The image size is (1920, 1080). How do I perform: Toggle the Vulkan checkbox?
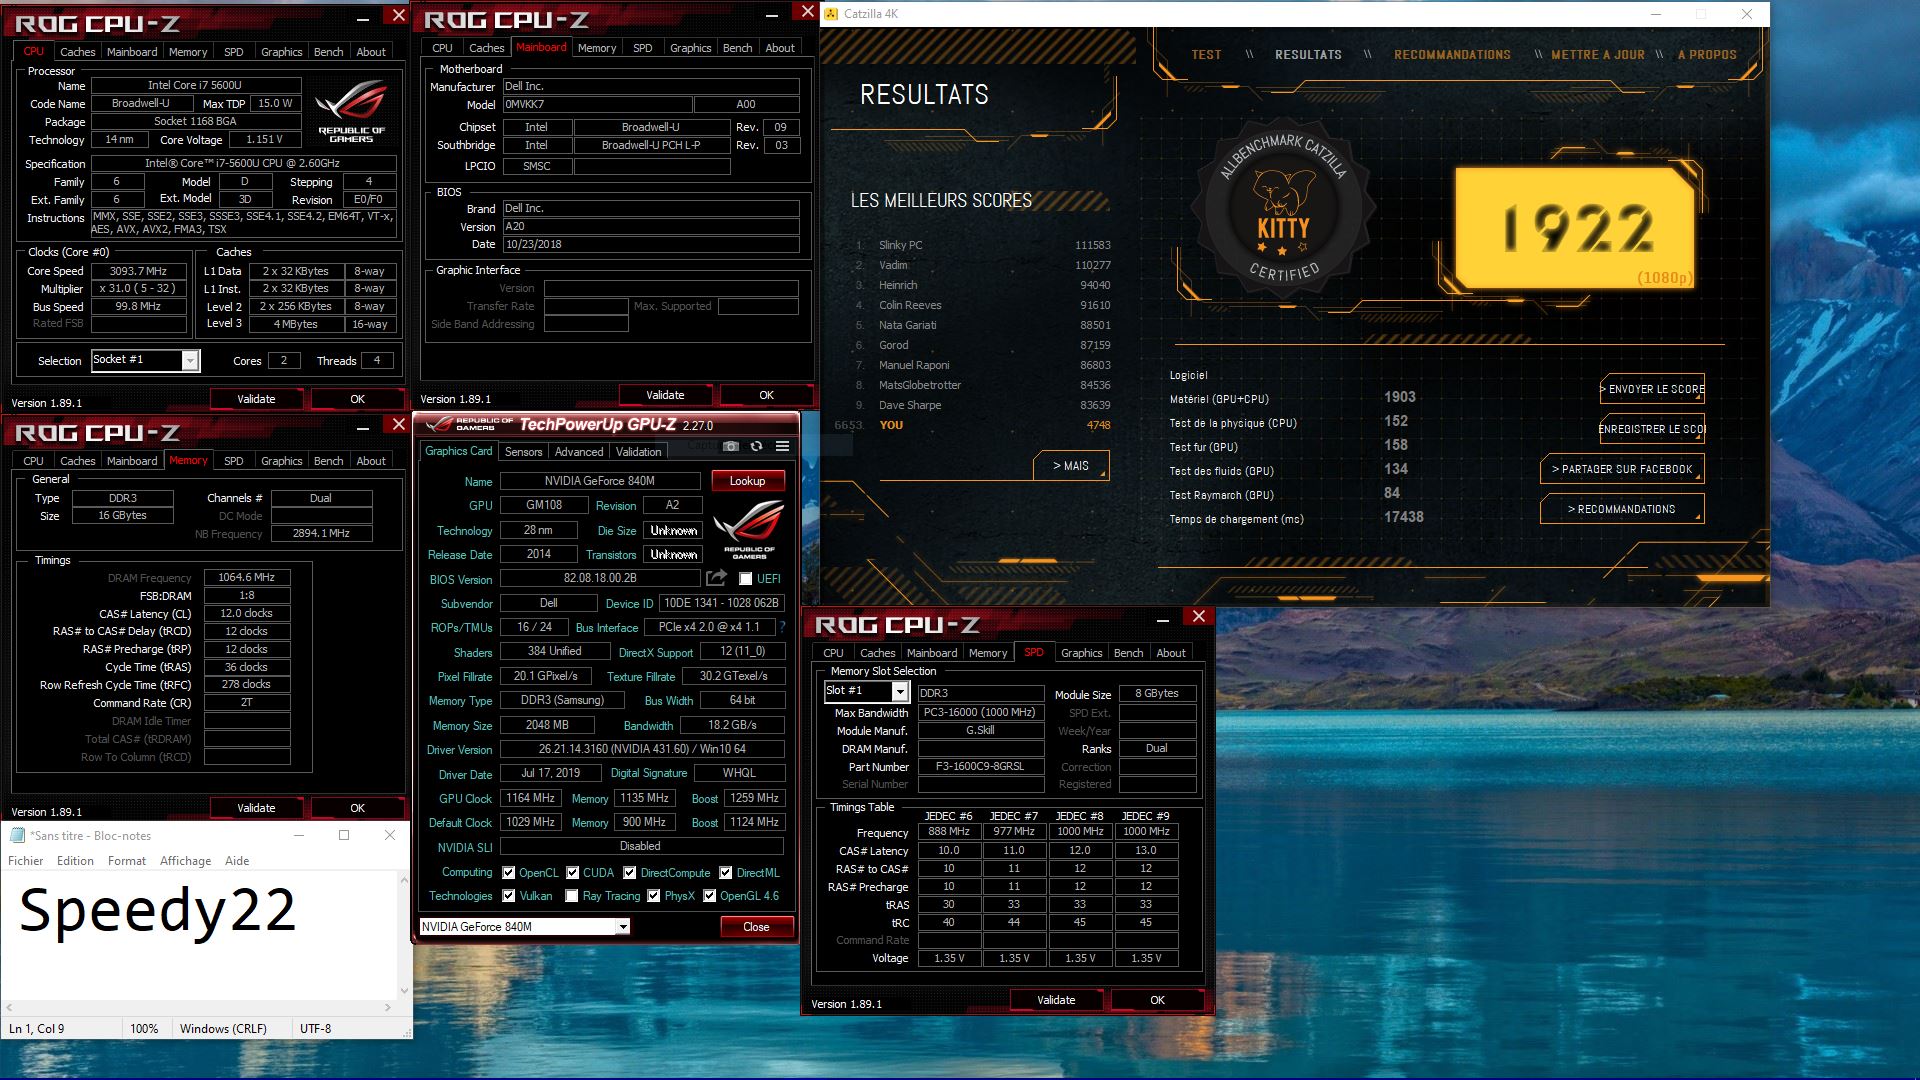(x=509, y=896)
